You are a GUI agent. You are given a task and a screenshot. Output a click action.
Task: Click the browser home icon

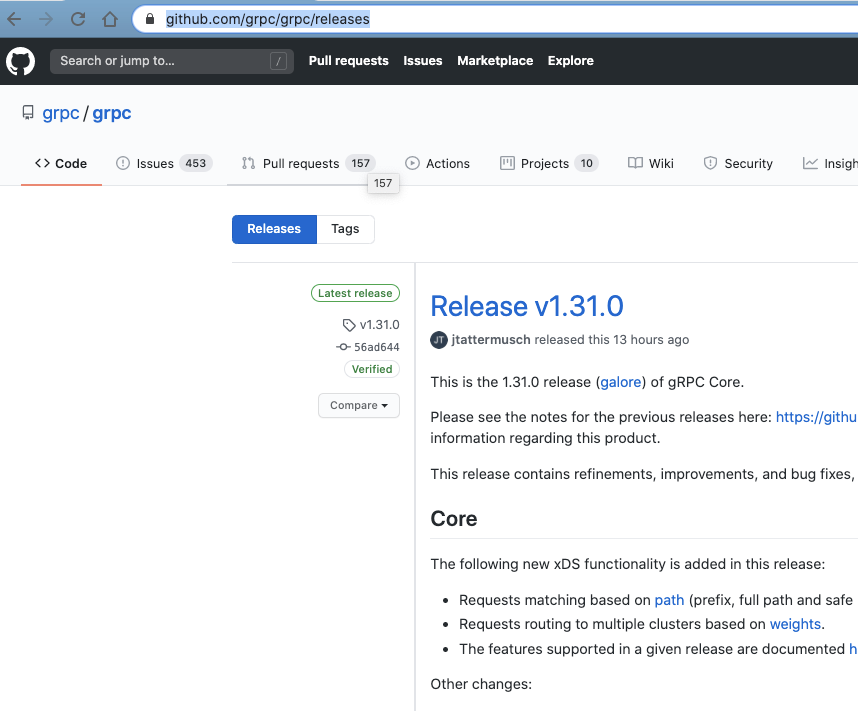coord(110,18)
